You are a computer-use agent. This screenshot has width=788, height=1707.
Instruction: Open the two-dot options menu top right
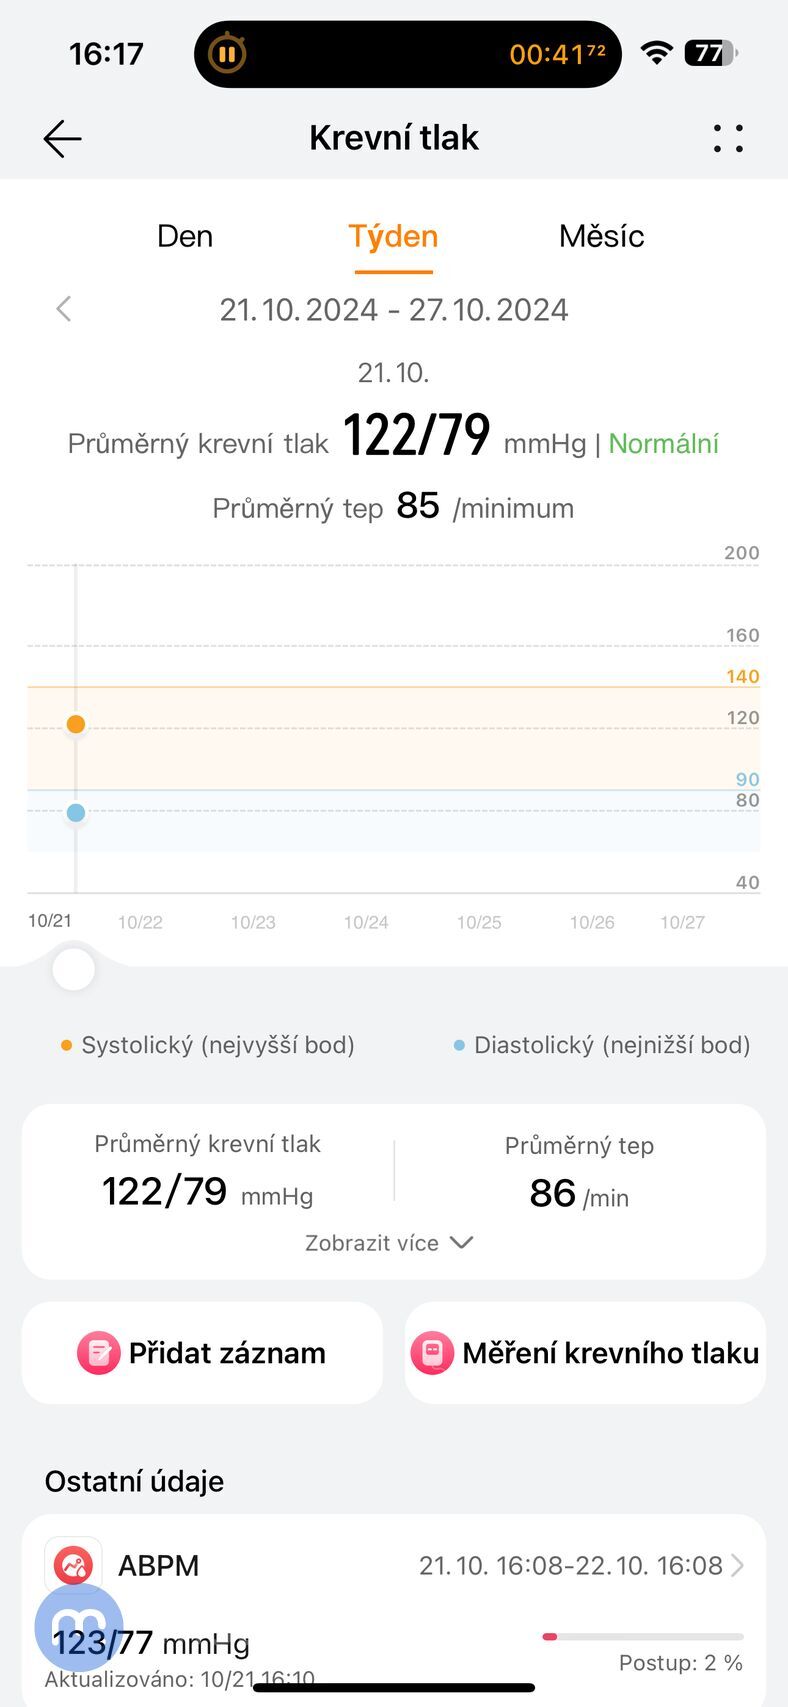pos(728,139)
